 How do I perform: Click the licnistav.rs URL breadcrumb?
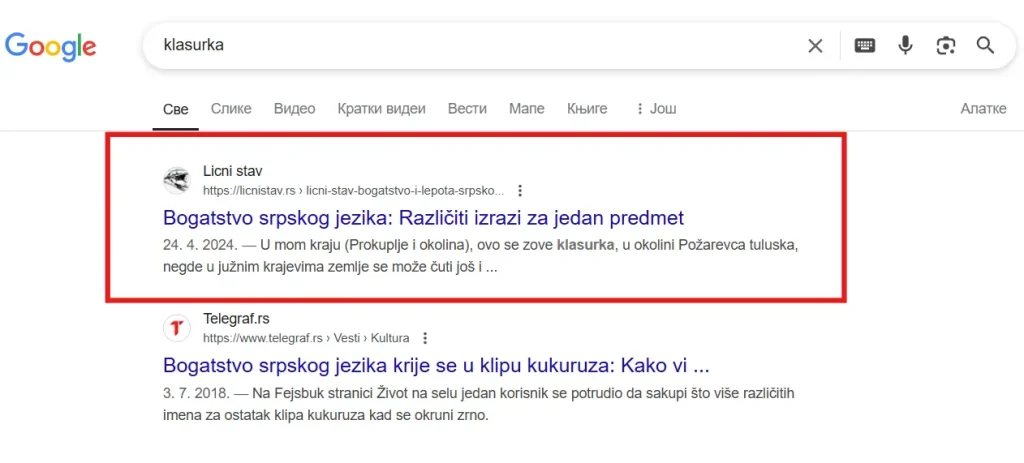[353, 191]
